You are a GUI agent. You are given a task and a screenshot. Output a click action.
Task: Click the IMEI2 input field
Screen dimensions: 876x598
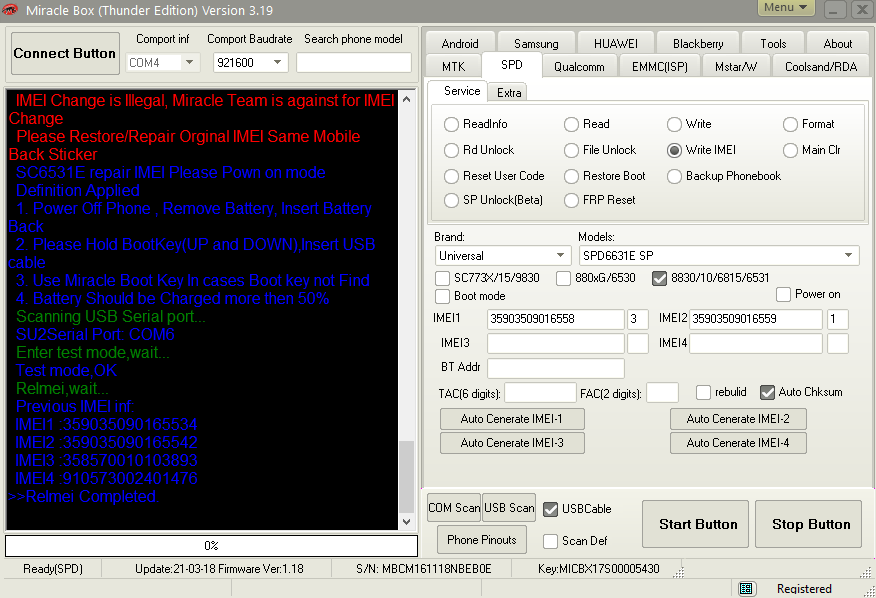point(756,319)
